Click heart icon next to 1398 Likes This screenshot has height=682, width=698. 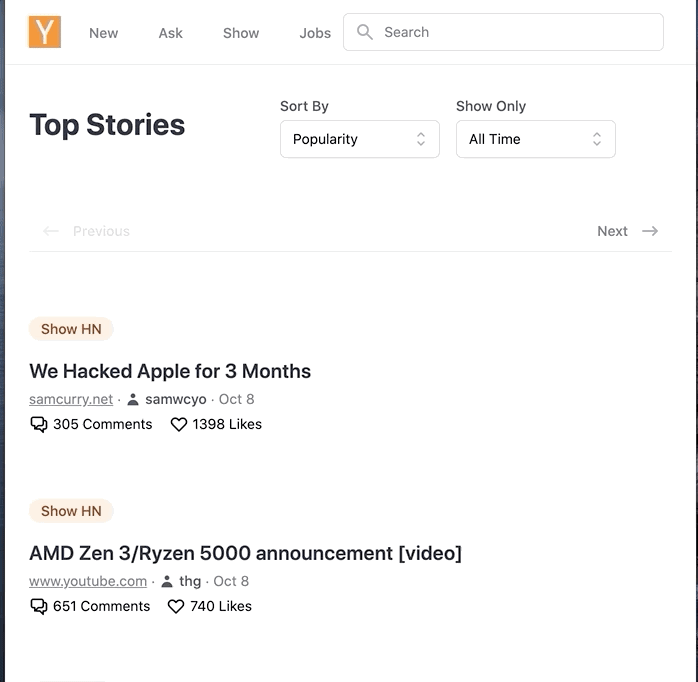179,424
